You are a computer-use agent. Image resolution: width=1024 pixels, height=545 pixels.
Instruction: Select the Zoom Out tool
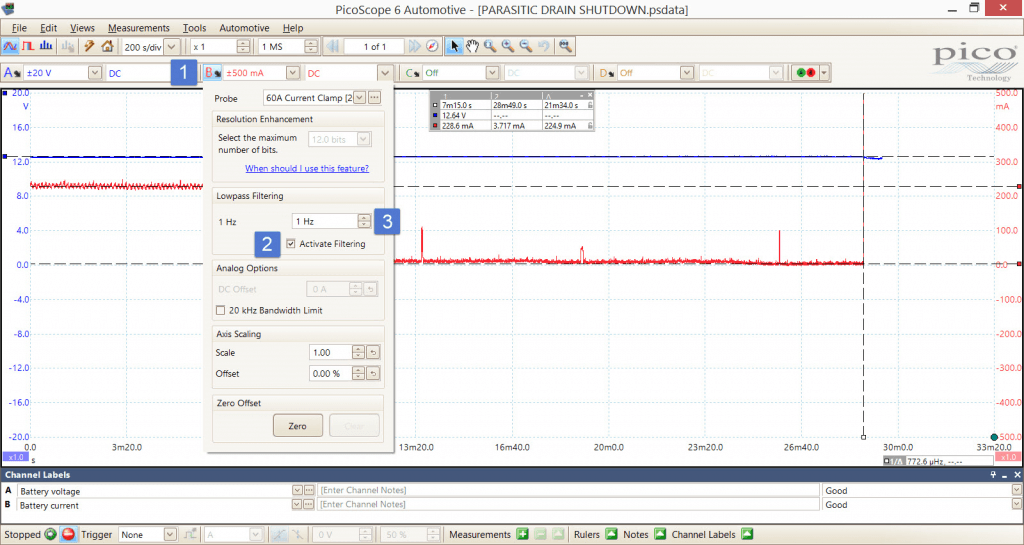click(x=525, y=46)
